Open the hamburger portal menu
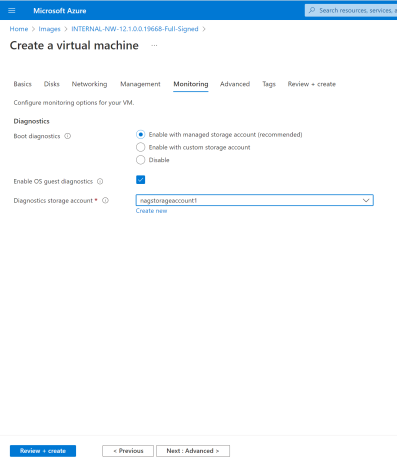The image size is (397, 462). pos(12,11)
